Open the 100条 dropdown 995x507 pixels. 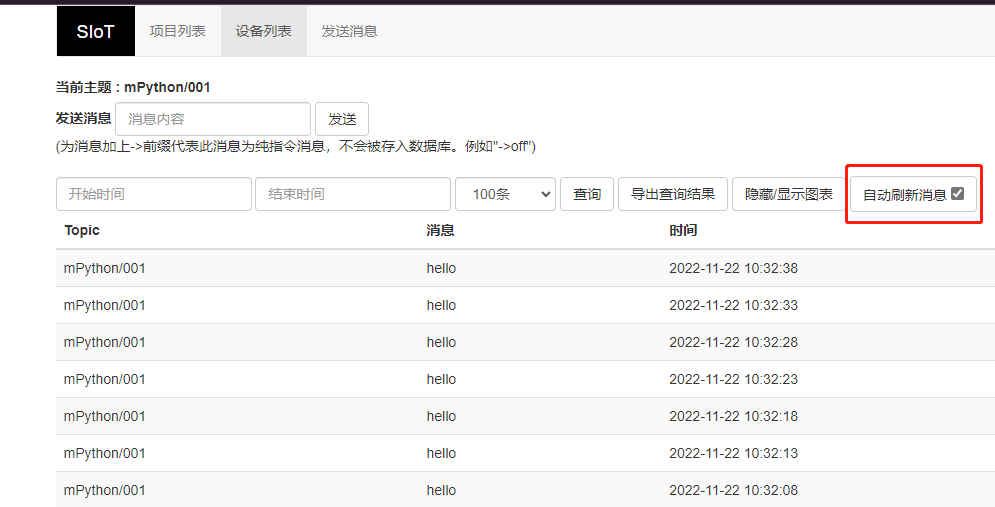click(x=505, y=194)
